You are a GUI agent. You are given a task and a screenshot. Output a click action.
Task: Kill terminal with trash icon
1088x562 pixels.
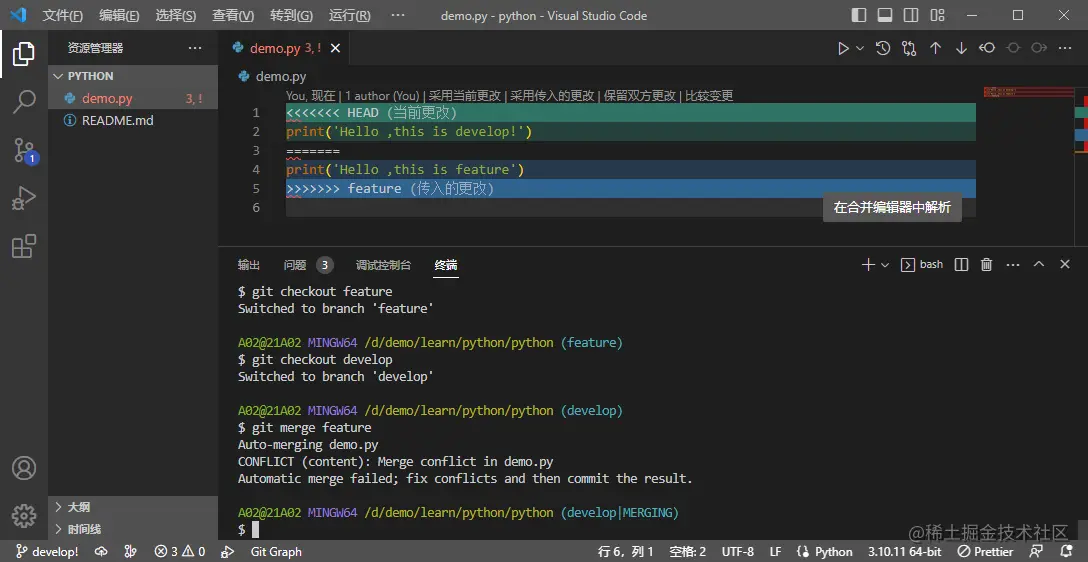click(987, 265)
